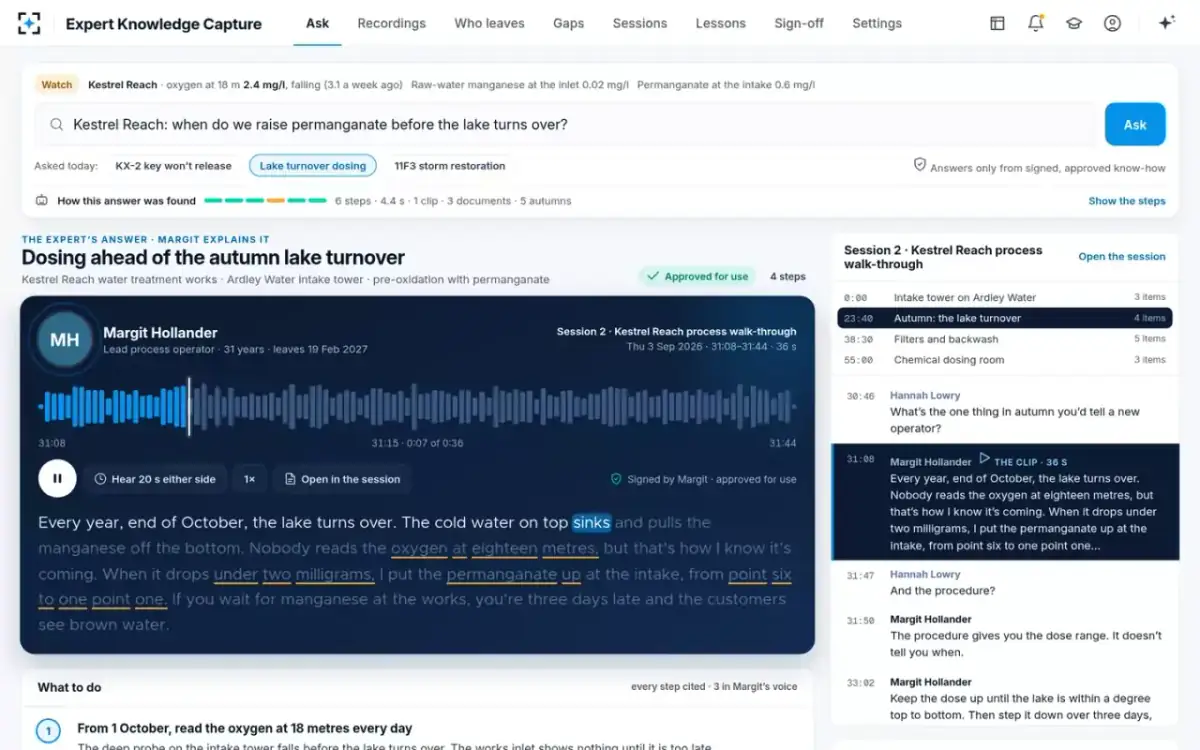Click the Watch badge
The image size is (1200, 750).
pyautogui.click(x=57, y=85)
